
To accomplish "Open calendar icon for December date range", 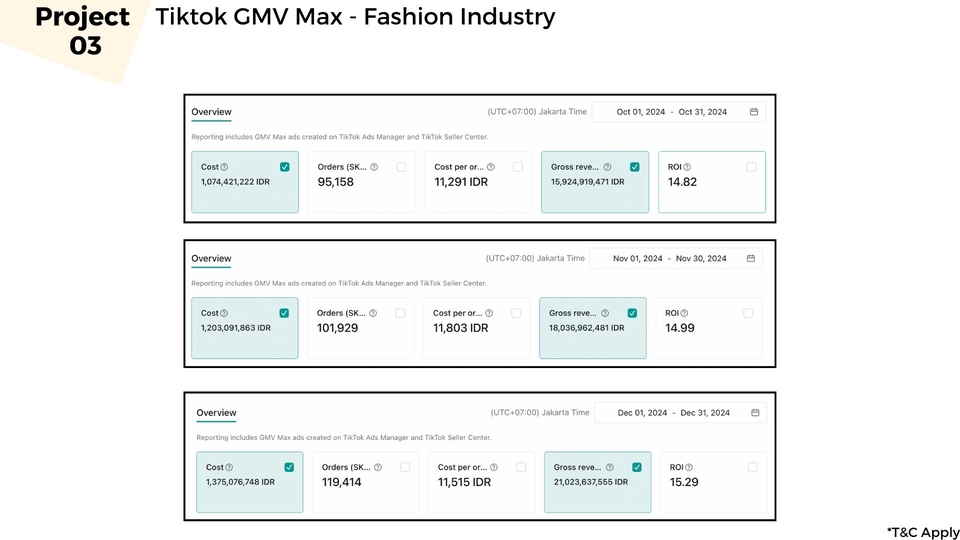I will coord(755,413).
